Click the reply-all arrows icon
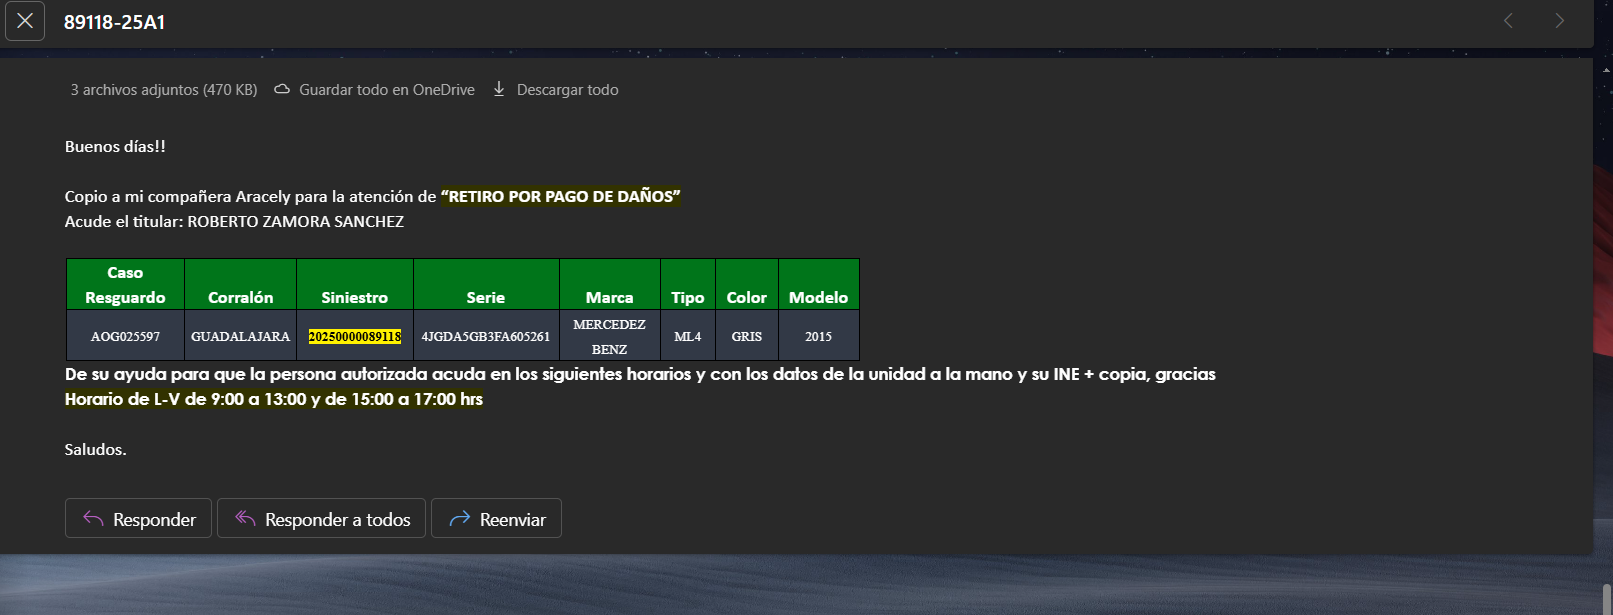This screenshot has width=1613, height=615. point(245,518)
